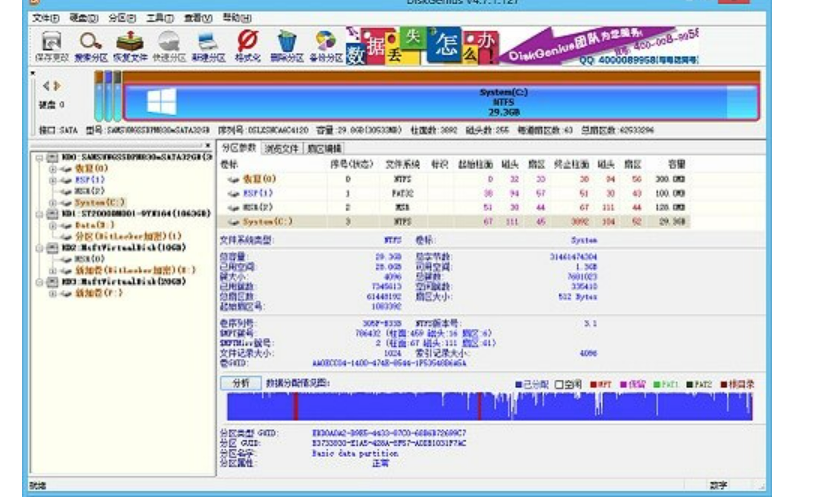This screenshot has width=813, height=500.
Task: Expand the Data(D:) partition node
Action: [53, 225]
